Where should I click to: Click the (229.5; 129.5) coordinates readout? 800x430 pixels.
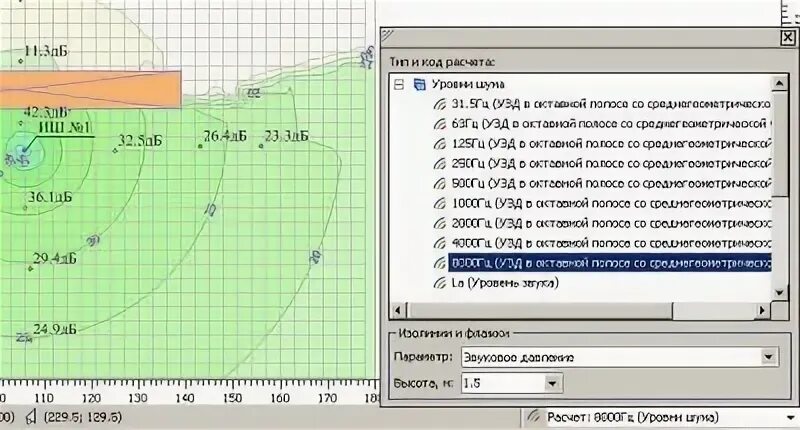click(x=83, y=417)
